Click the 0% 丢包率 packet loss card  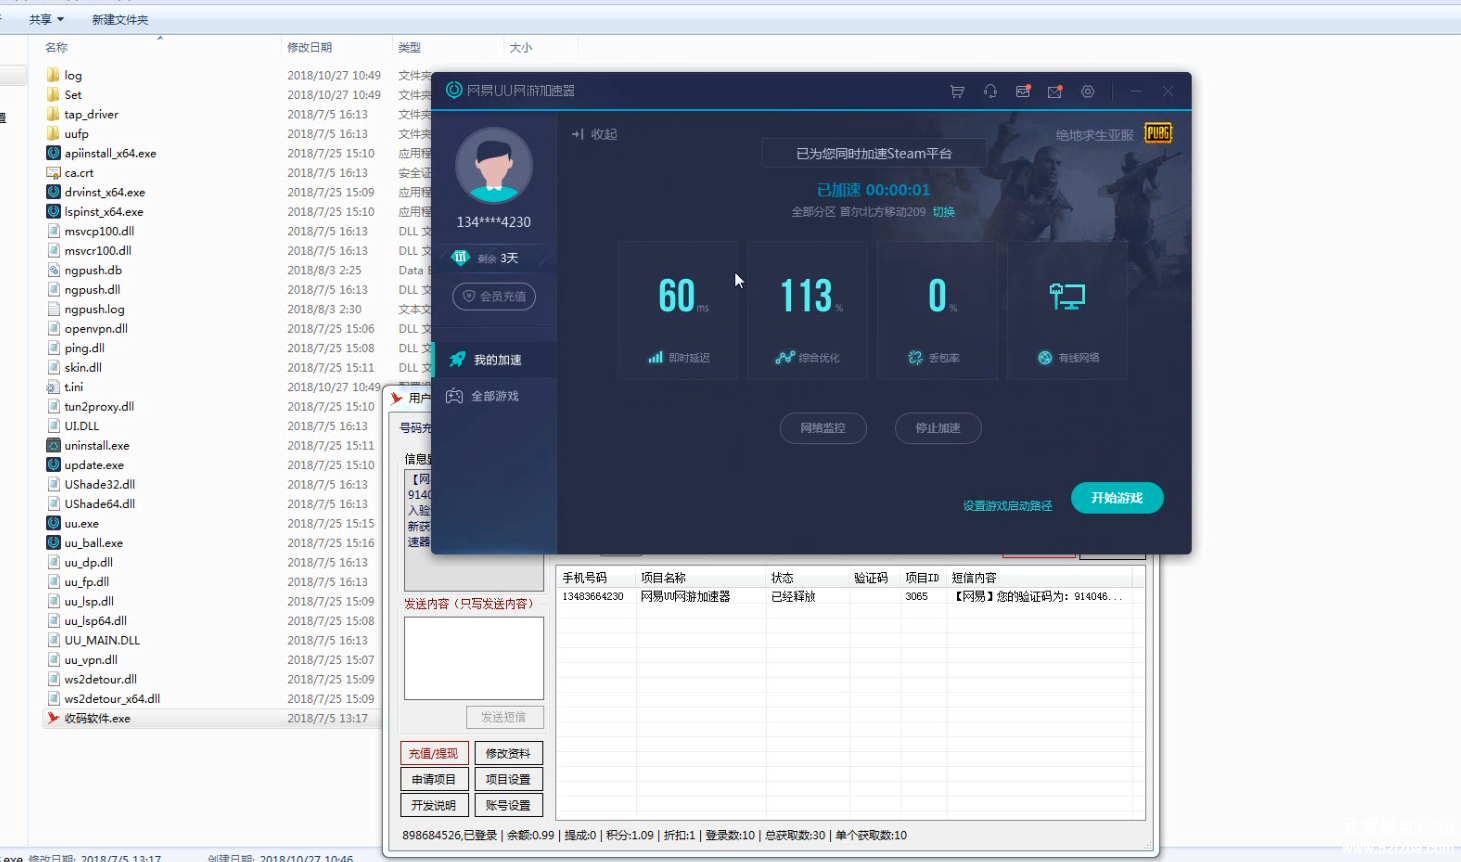937,310
